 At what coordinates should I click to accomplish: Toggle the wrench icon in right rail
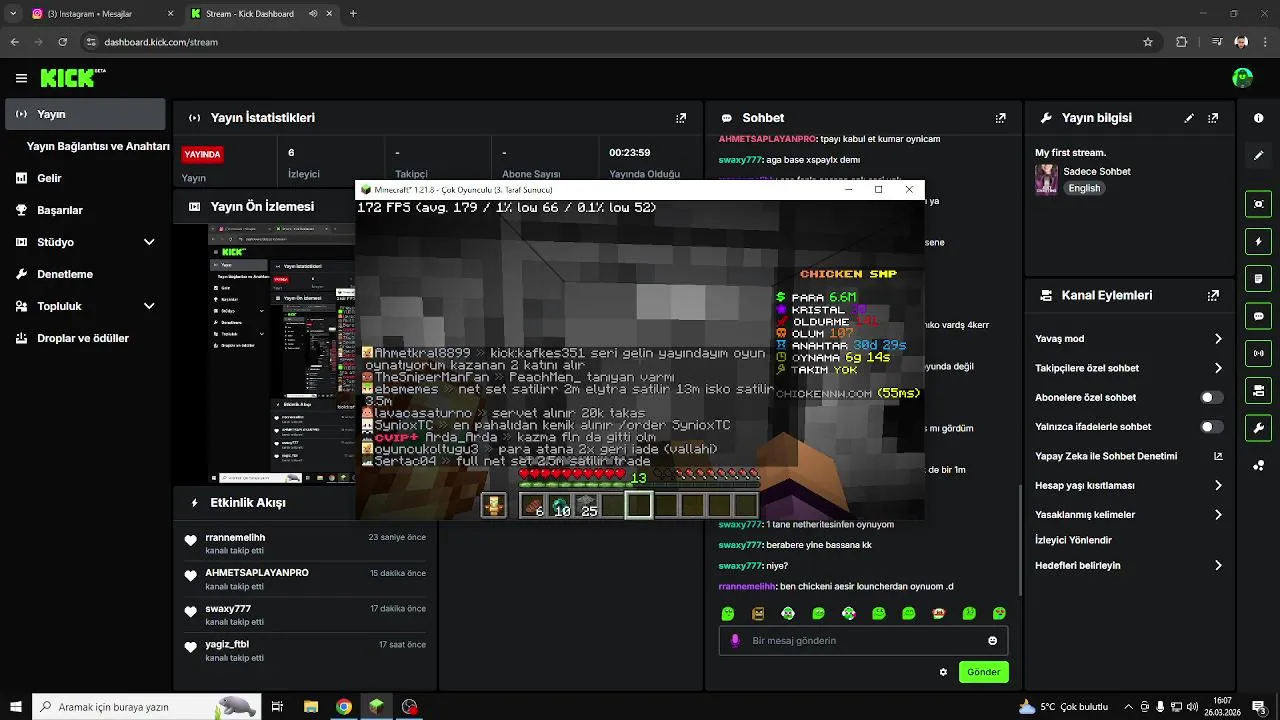tap(1258, 428)
